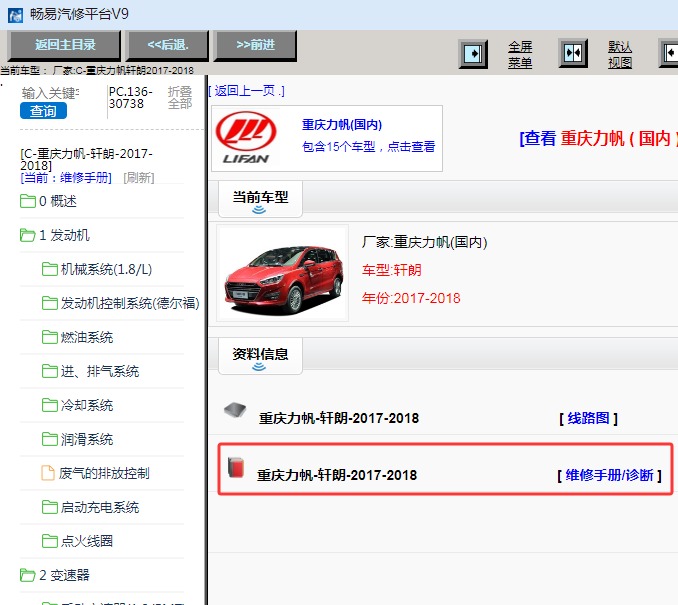Screen dimensions: 678x605
Task: Open the 0 概述 folder icon
Action: [x=28, y=201]
